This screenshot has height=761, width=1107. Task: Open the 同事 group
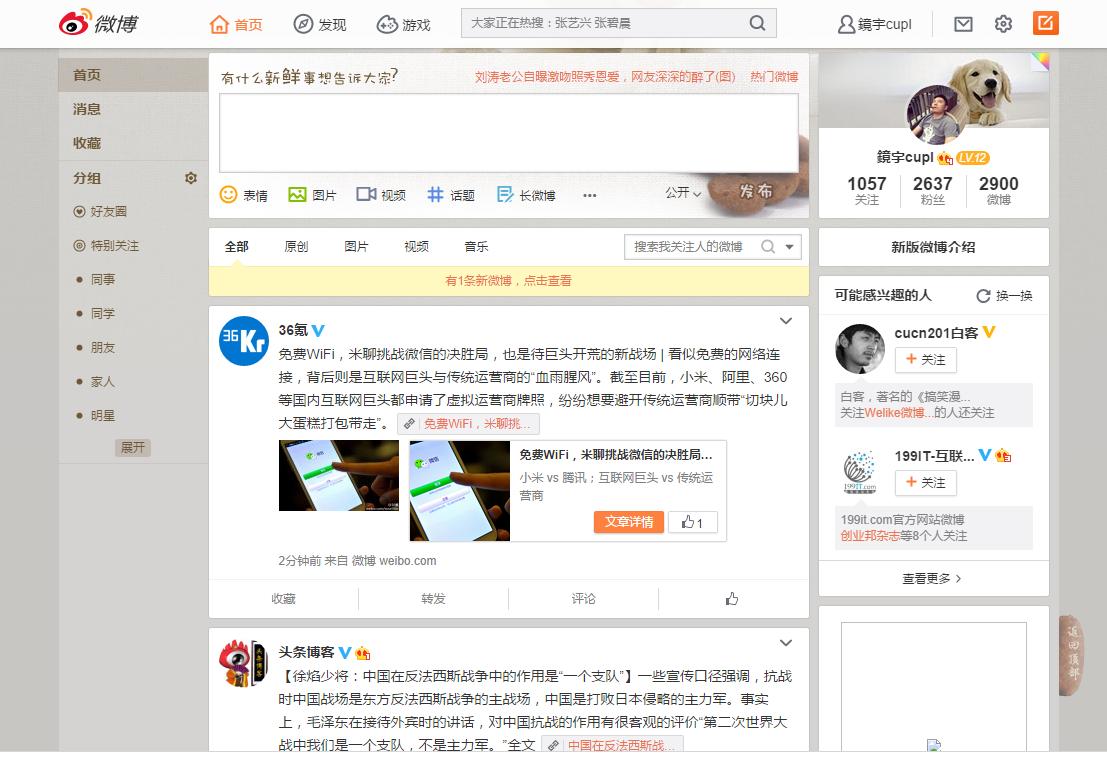point(95,280)
